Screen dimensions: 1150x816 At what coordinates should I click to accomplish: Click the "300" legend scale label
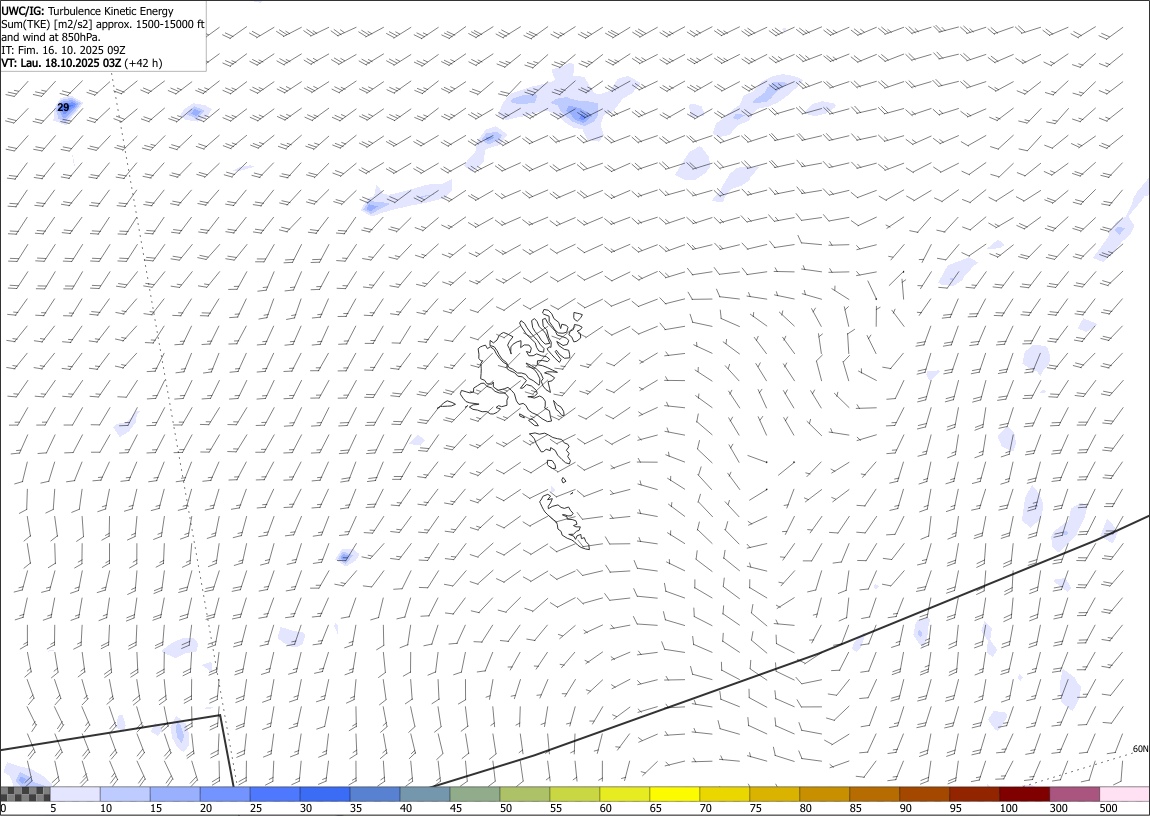tap(1058, 808)
